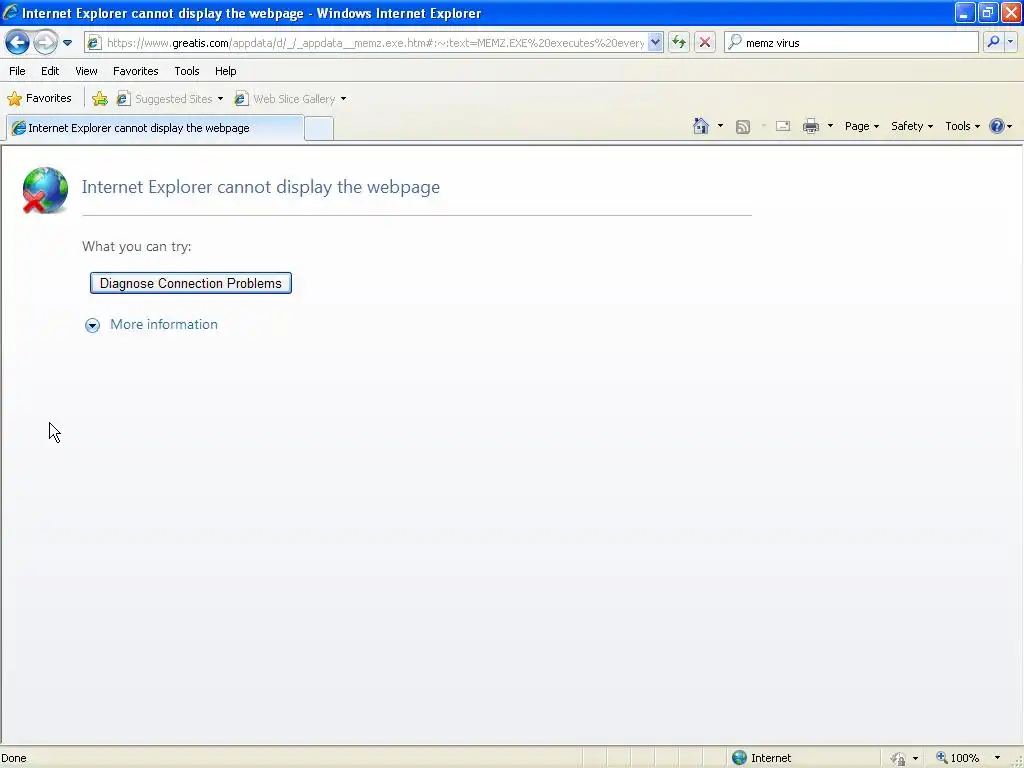Refresh the page with green arrows icon
This screenshot has width=1024, height=768.
[x=679, y=43]
